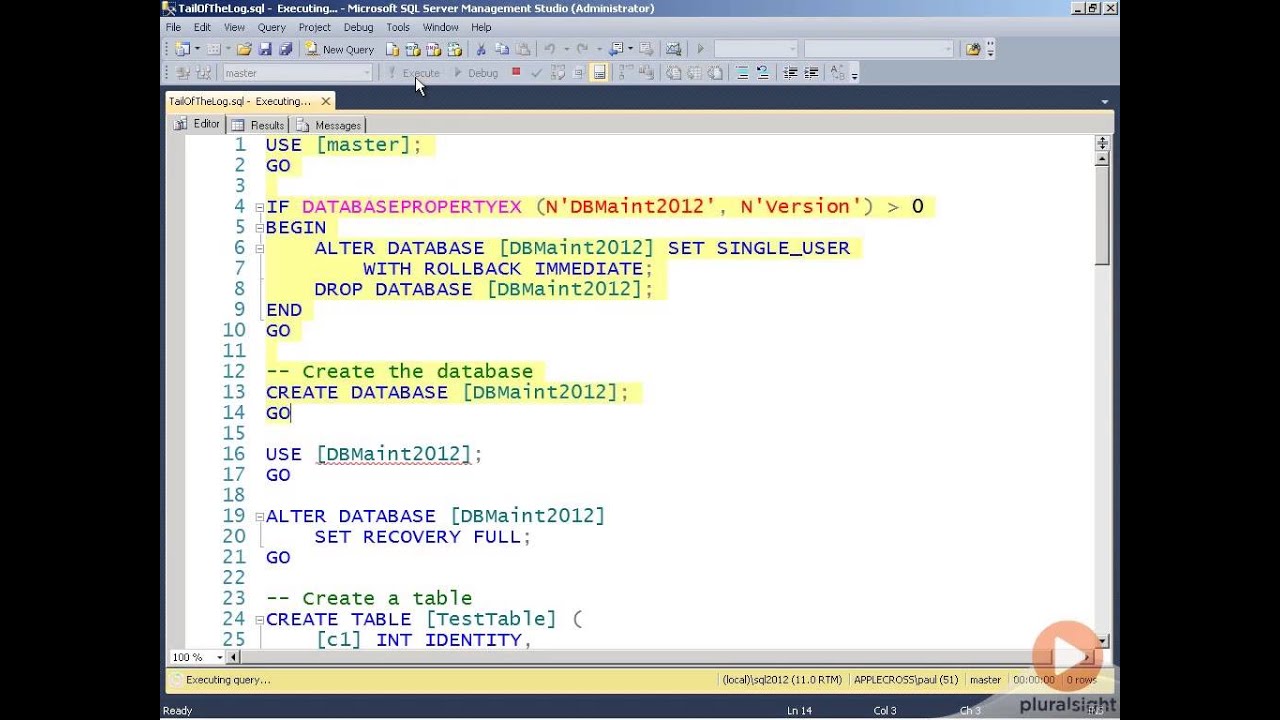Collapse the CREATE TABLE TestTable outline
The image size is (1280, 720).
[259, 619]
